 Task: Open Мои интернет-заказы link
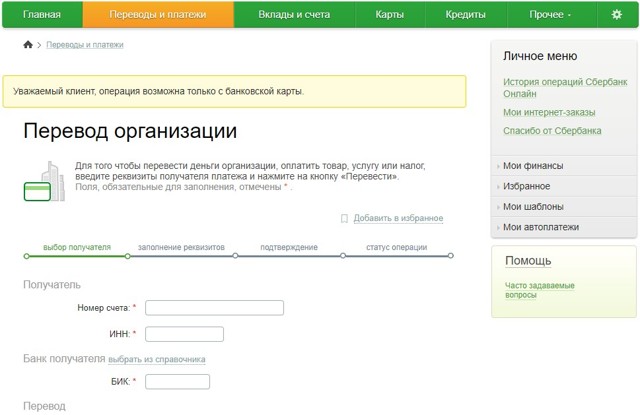549,112
